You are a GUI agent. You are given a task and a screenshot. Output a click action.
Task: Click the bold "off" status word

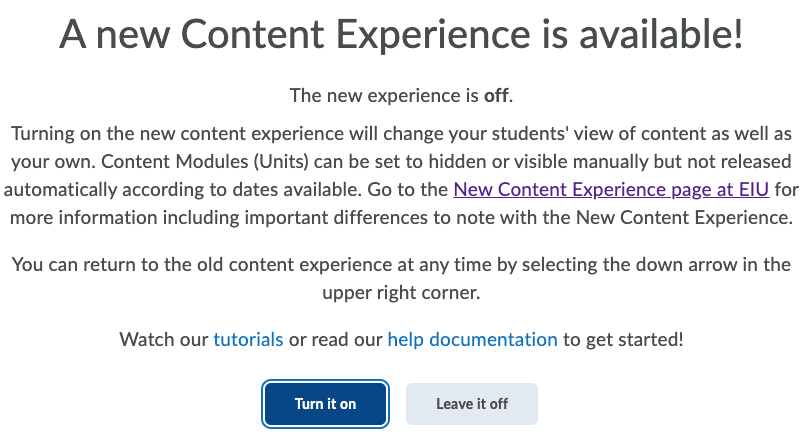click(496, 96)
